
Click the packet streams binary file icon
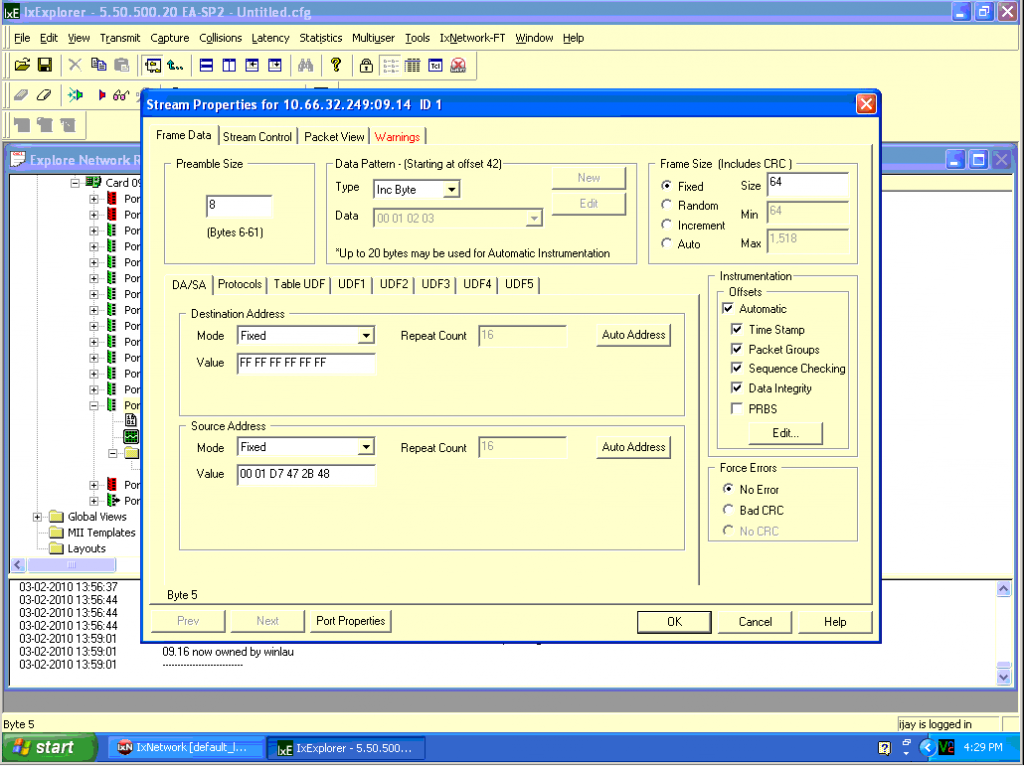click(x=131, y=420)
